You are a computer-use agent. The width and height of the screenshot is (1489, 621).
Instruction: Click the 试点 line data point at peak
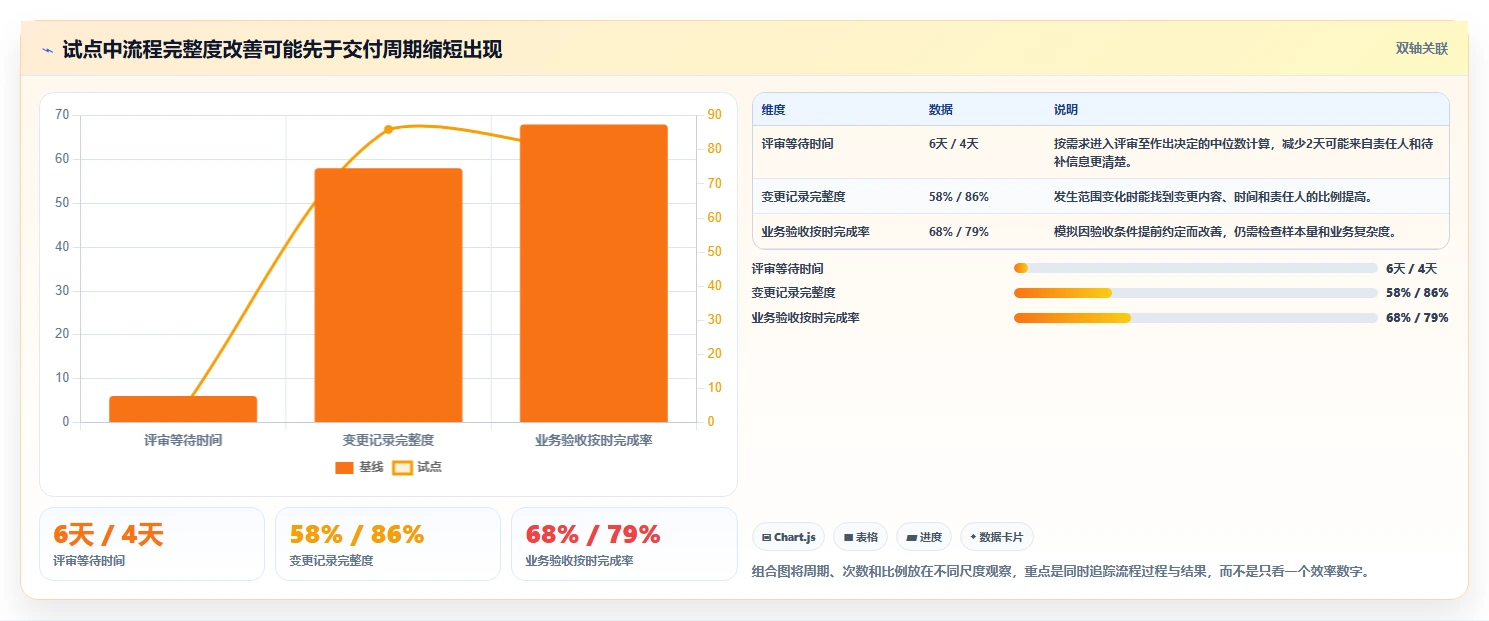(388, 129)
